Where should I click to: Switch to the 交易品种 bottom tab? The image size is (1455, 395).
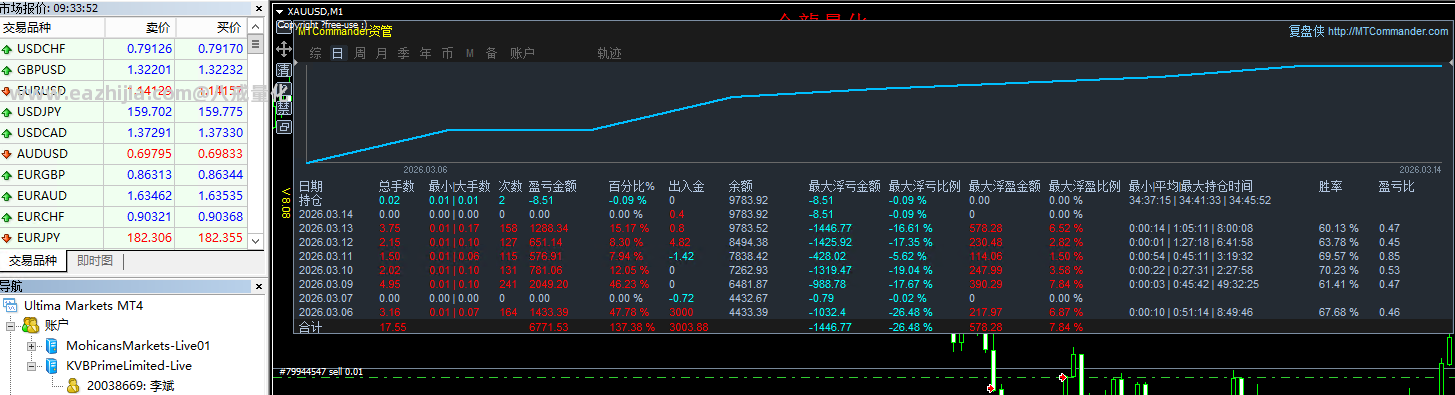tap(33, 261)
